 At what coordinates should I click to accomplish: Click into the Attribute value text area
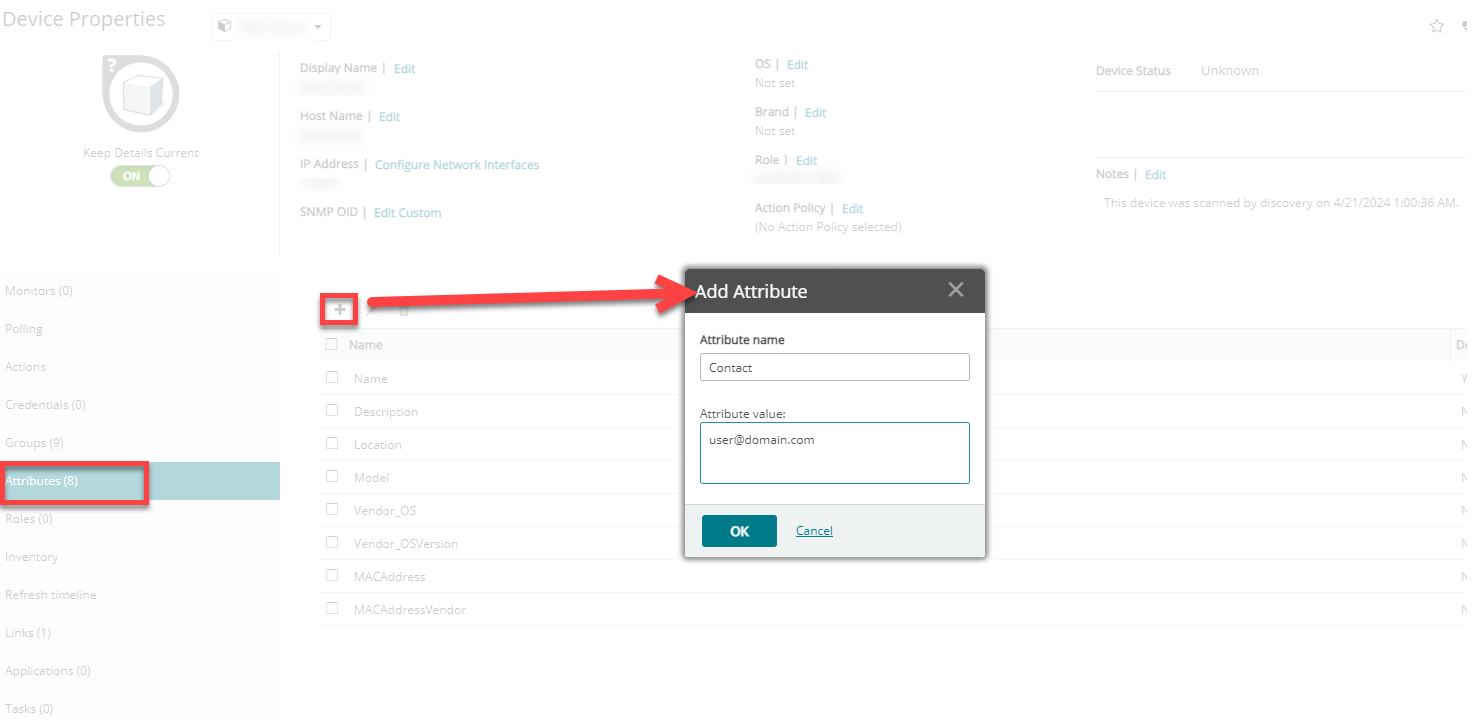coord(835,453)
